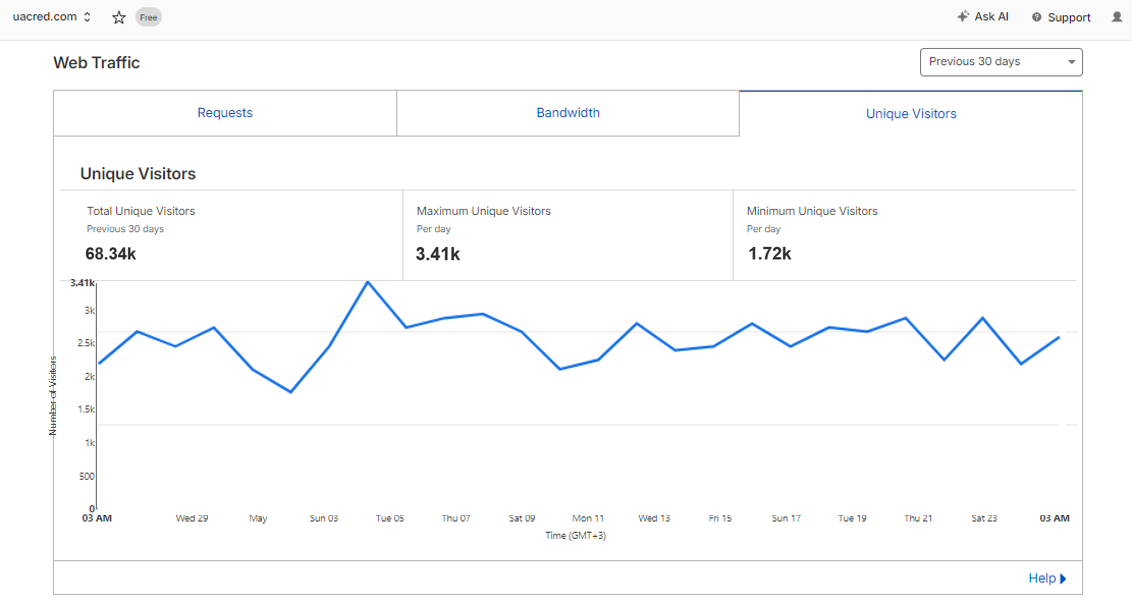Open the Previous 30 days dropdown
Image resolution: width=1140 pixels, height=609 pixels.
pos(1000,62)
